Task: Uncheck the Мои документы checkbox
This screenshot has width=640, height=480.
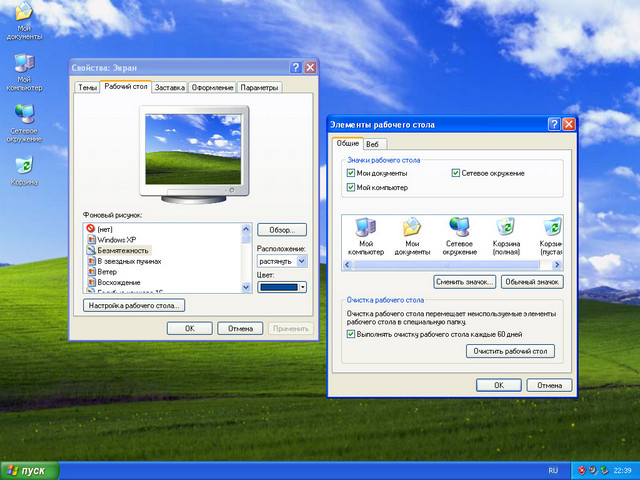Action: [x=350, y=173]
